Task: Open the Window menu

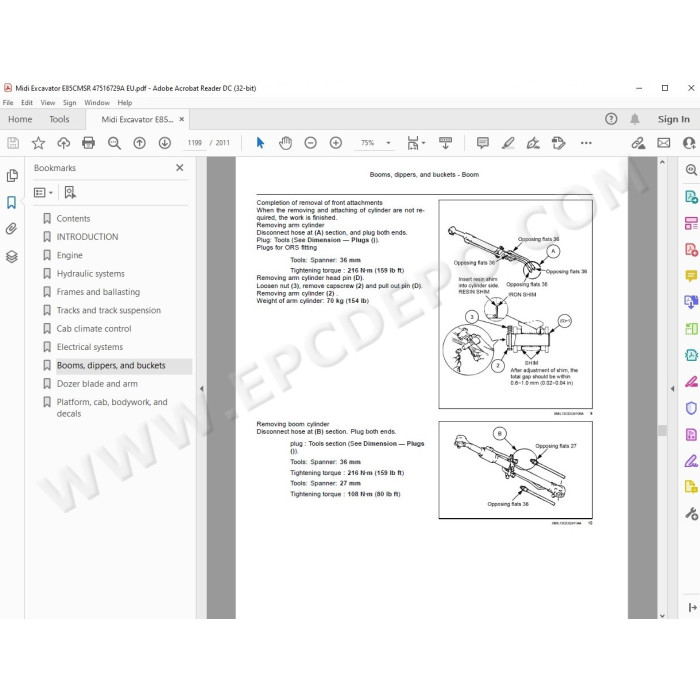Action: click(97, 103)
